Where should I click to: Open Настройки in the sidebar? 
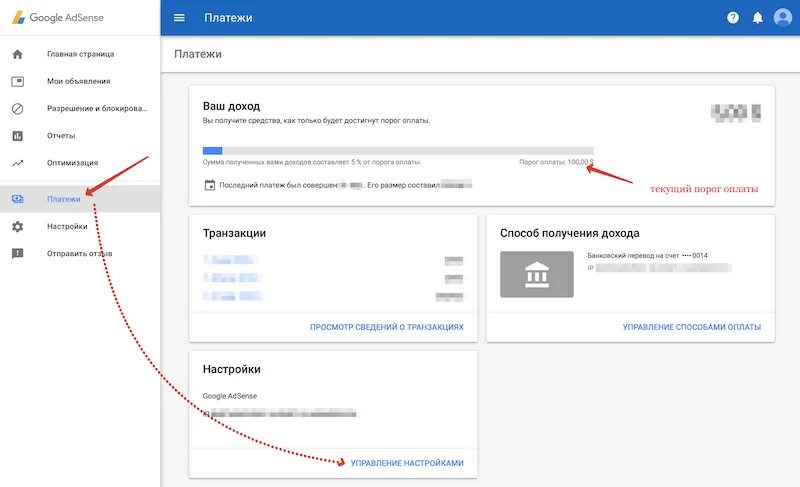coord(67,226)
